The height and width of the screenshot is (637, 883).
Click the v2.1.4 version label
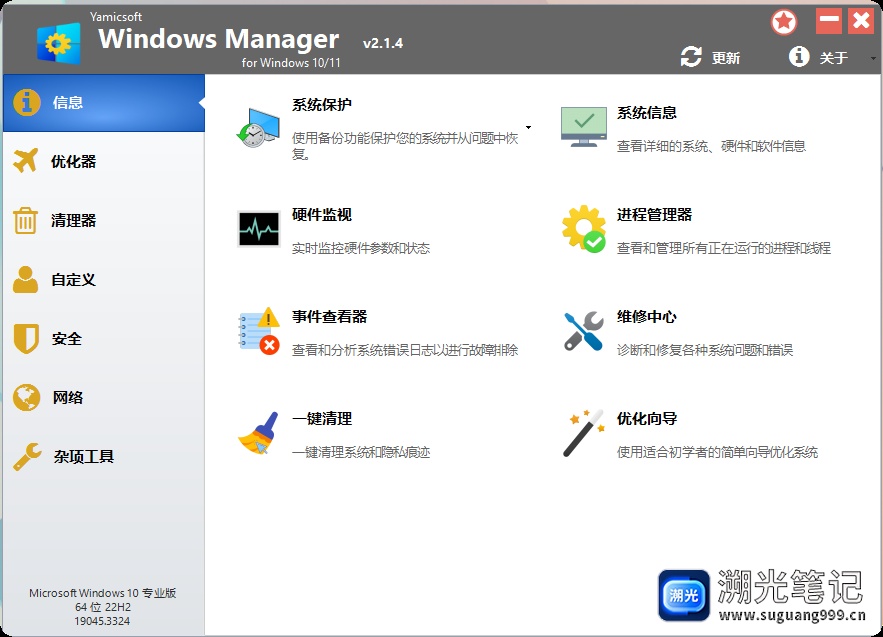383,43
